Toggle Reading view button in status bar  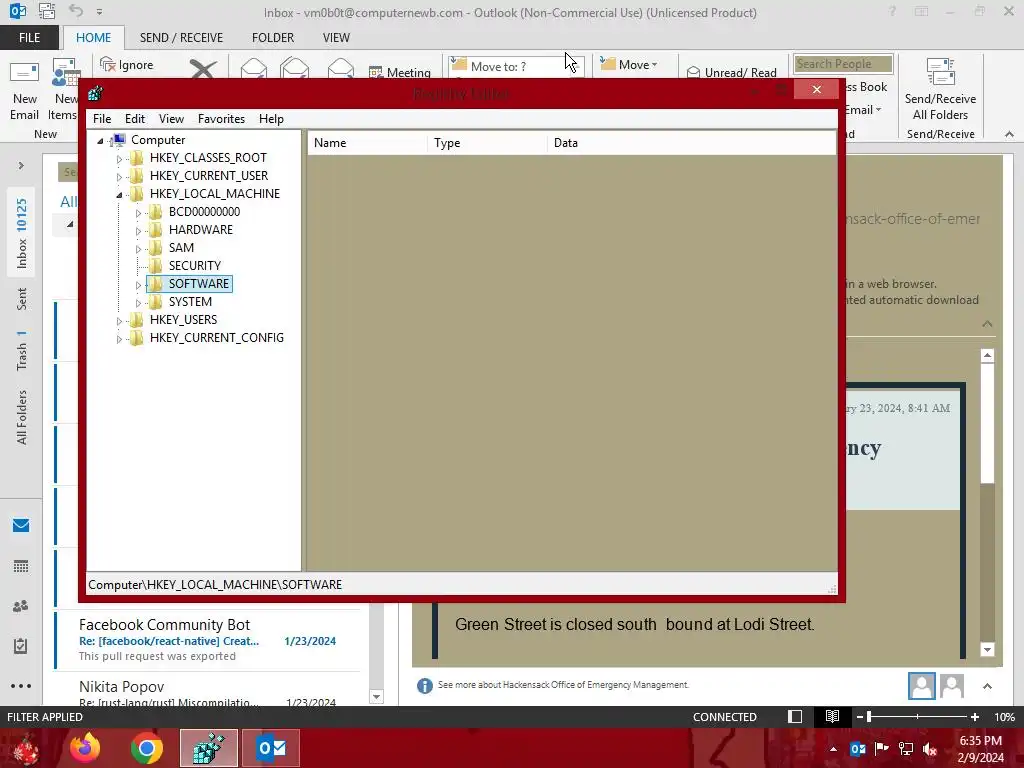[x=832, y=717]
